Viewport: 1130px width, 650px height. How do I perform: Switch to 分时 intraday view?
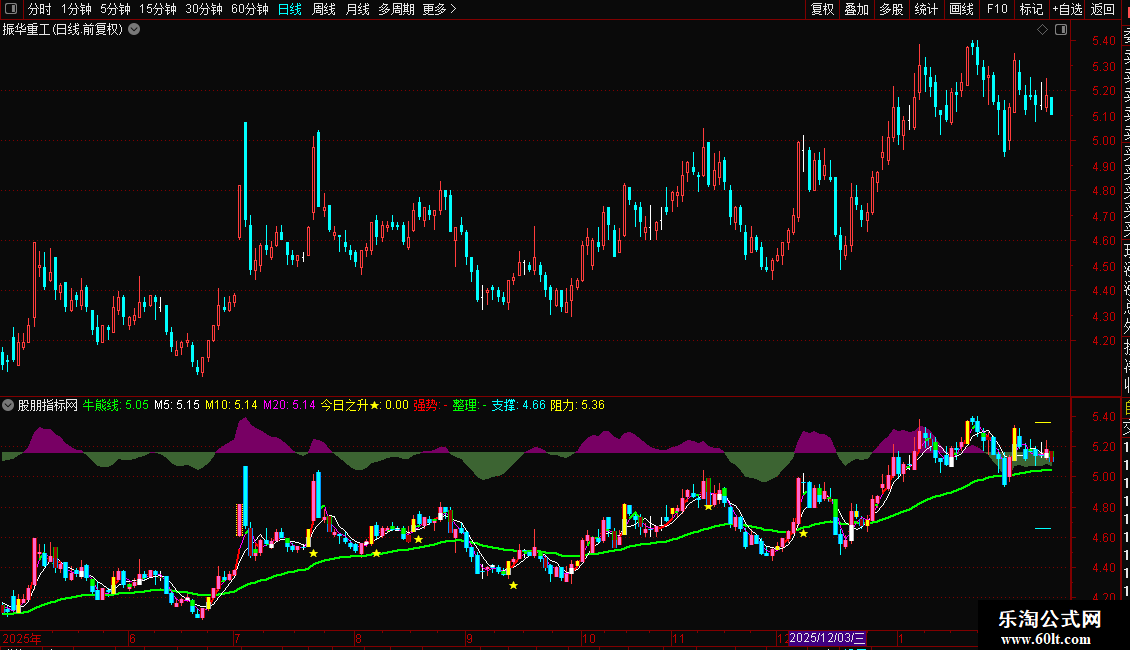coord(40,9)
